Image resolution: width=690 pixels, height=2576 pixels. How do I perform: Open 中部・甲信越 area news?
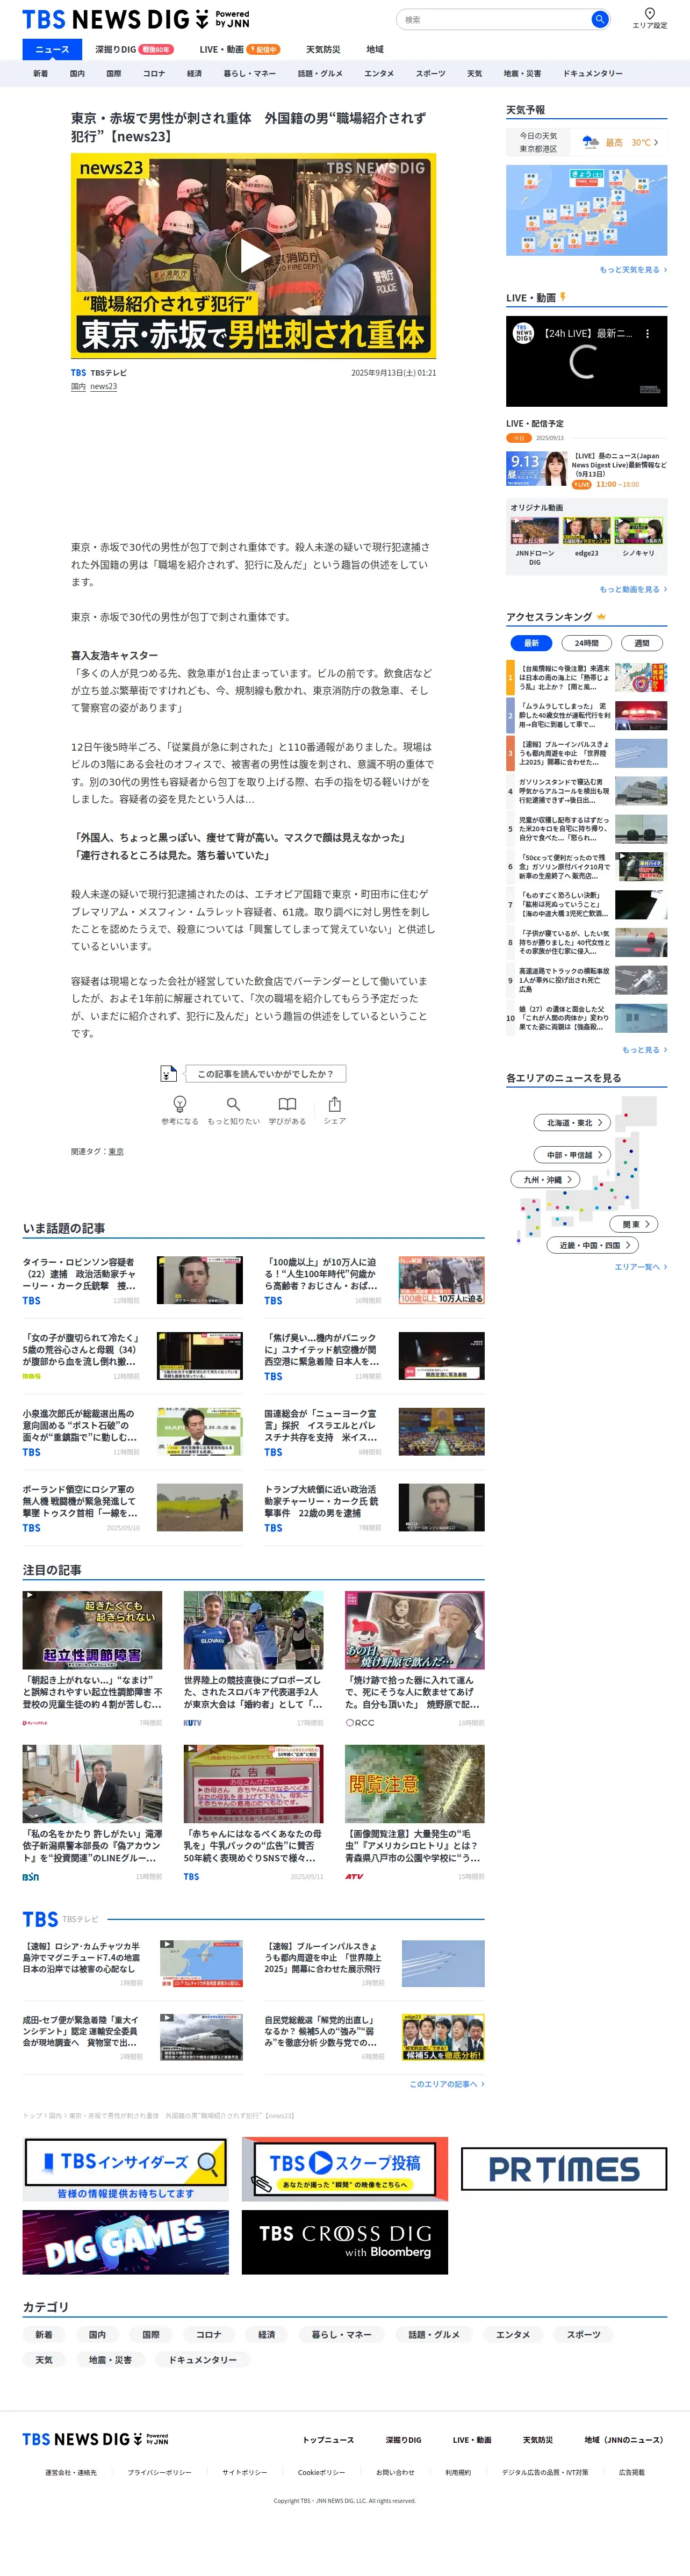pyautogui.click(x=573, y=1155)
